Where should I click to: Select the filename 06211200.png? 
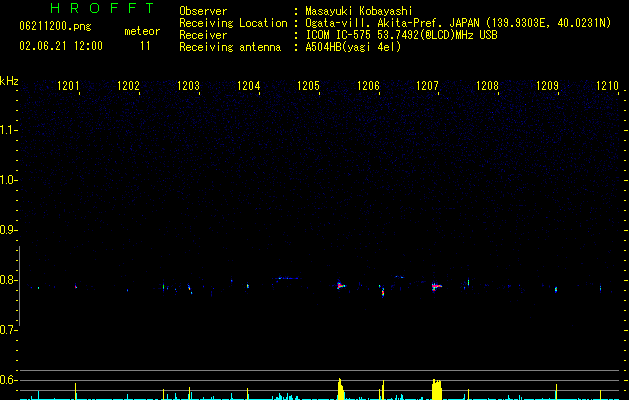[55, 27]
